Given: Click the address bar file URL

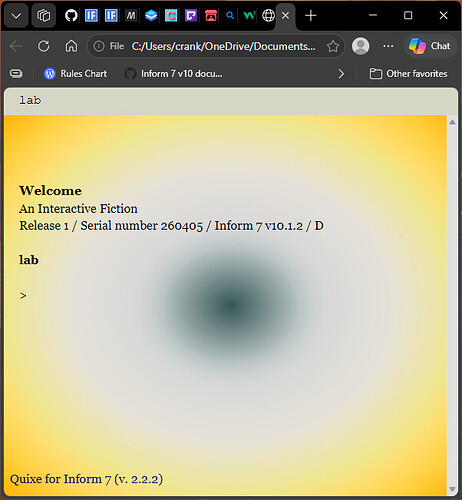Looking at the screenshot, I should (223, 46).
